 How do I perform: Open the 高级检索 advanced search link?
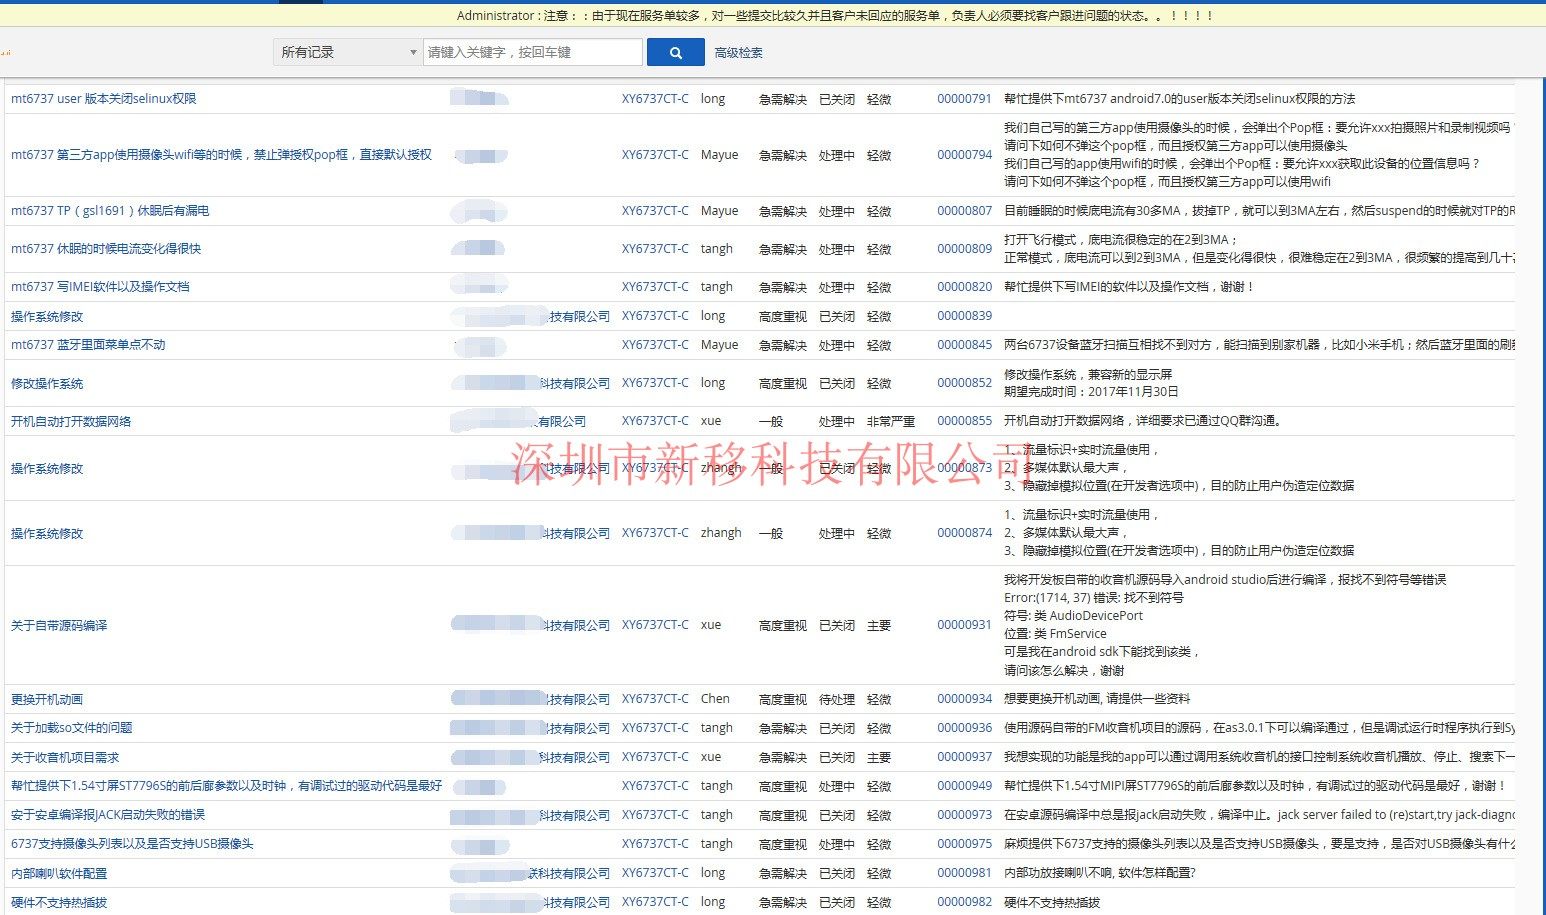738,53
